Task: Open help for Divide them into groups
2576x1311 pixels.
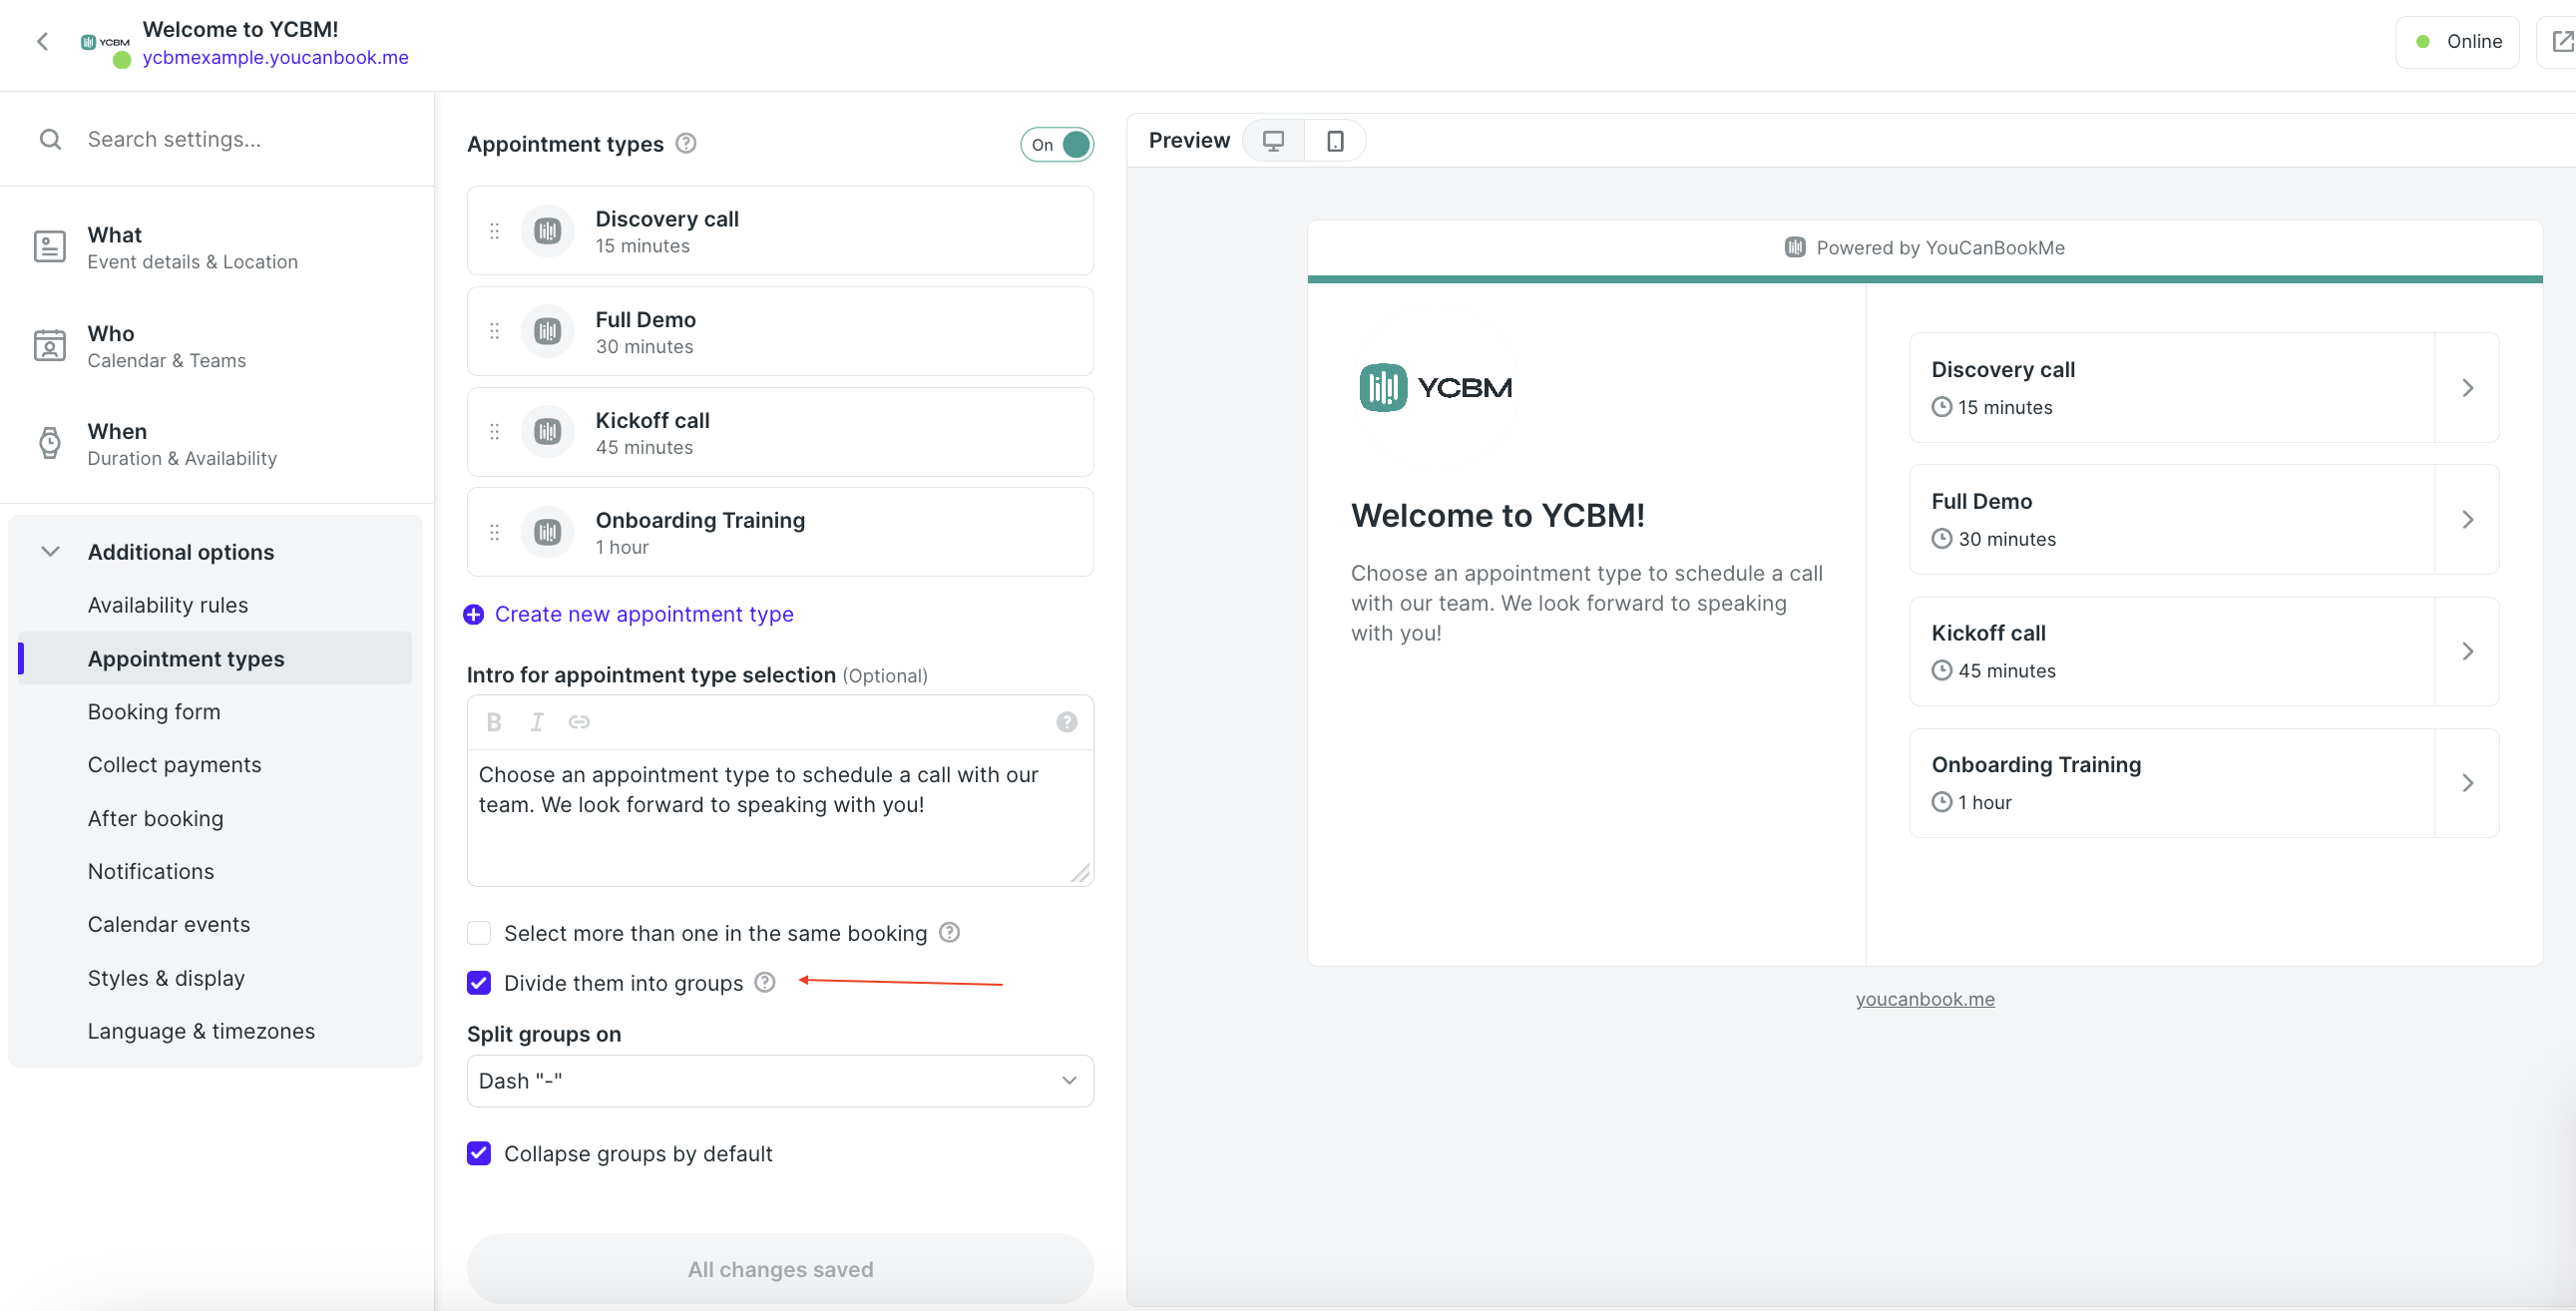Action: click(765, 982)
